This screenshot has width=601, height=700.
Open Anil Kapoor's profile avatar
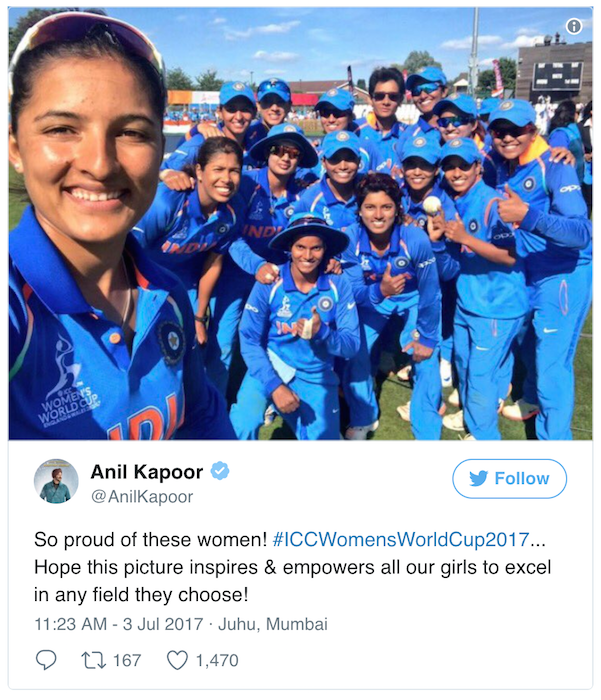[x=56, y=481]
